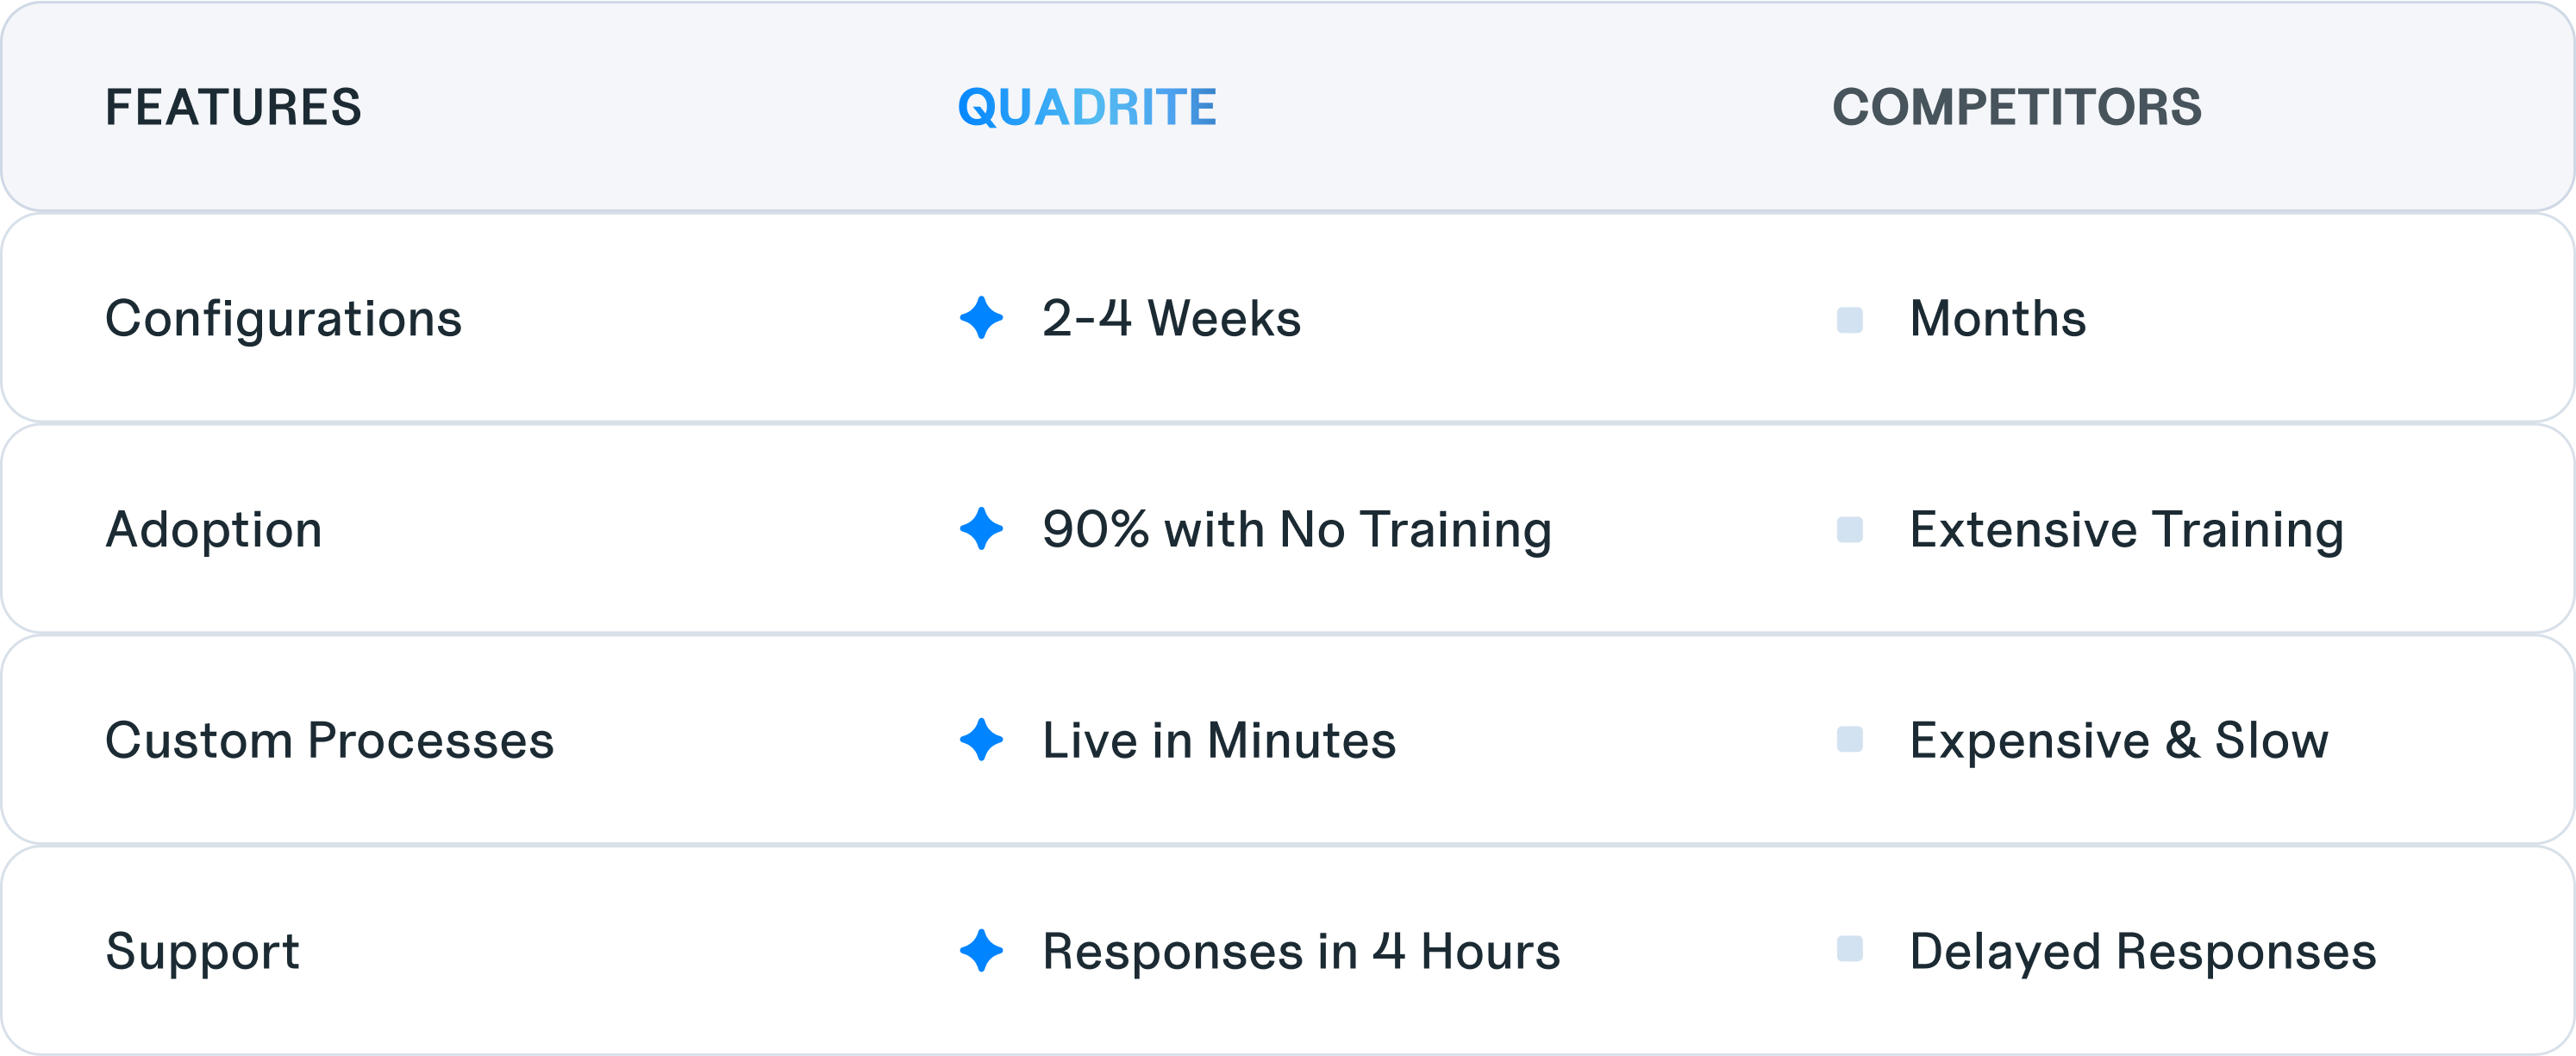This screenshot has width=2576, height=1056.
Task: Click the pale square icon beside Extensive Training
Action: pyautogui.click(x=1850, y=530)
